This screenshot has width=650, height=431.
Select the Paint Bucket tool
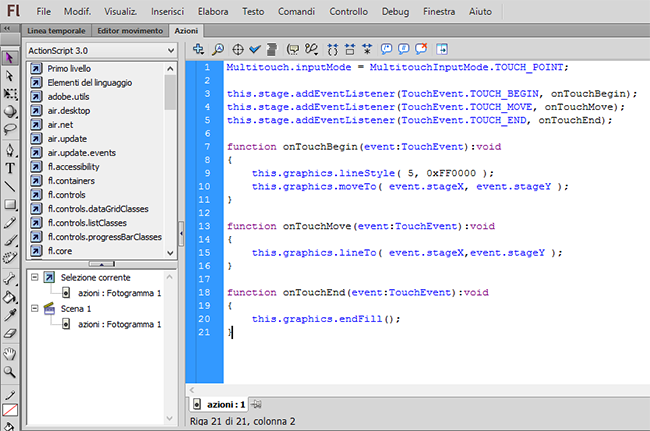click(x=10, y=297)
